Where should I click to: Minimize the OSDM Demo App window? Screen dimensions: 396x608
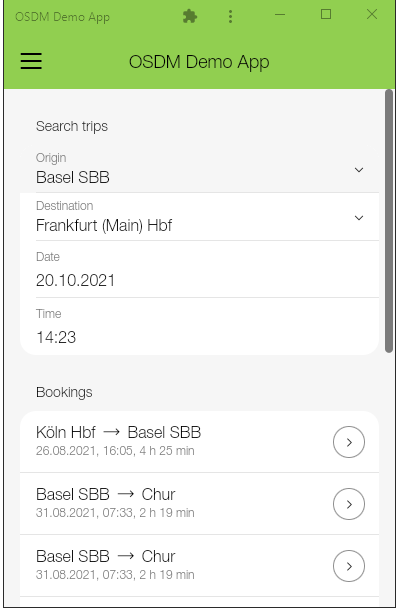pos(280,15)
